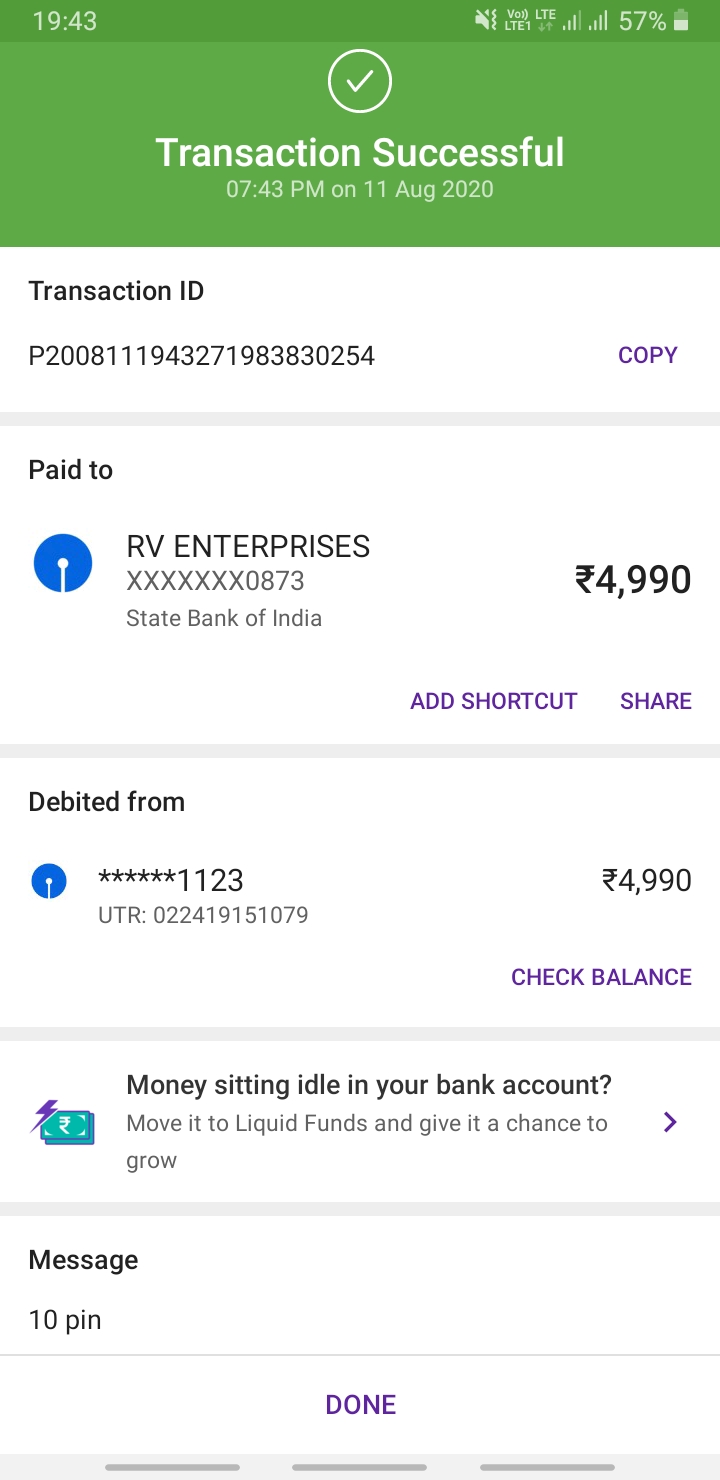The height and width of the screenshot is (1480, 720).
Task: Tap the muted sound icon in status bar
Action: click(x=486, y=21)
